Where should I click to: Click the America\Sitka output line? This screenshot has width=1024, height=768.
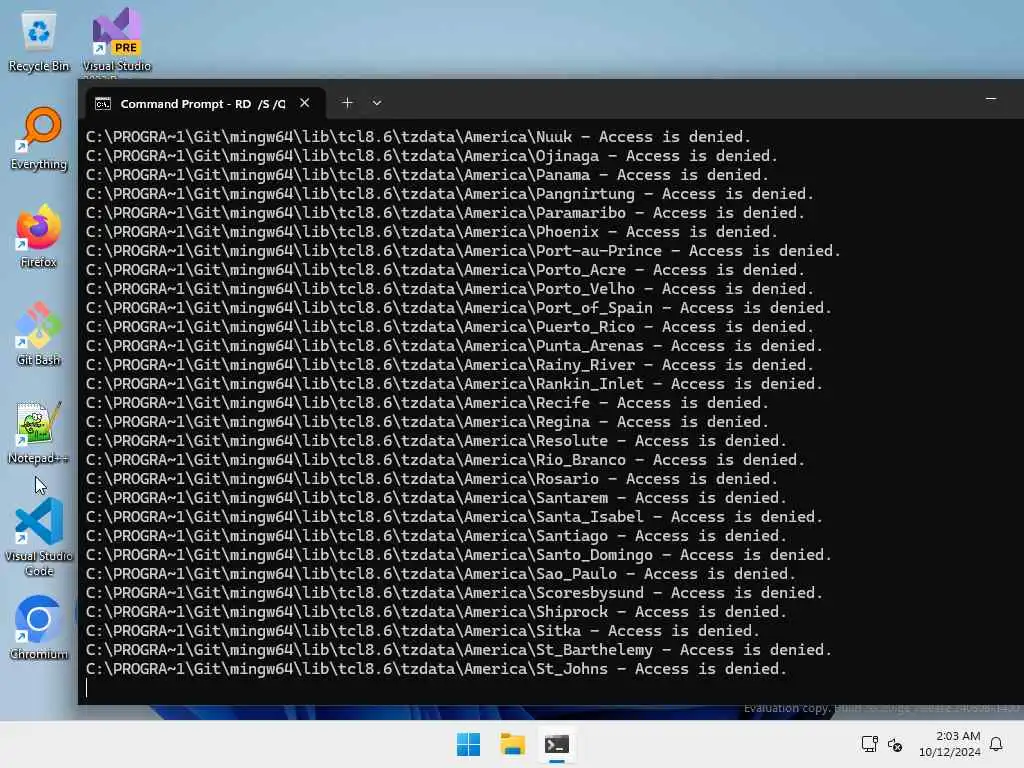tap(423, 631)
